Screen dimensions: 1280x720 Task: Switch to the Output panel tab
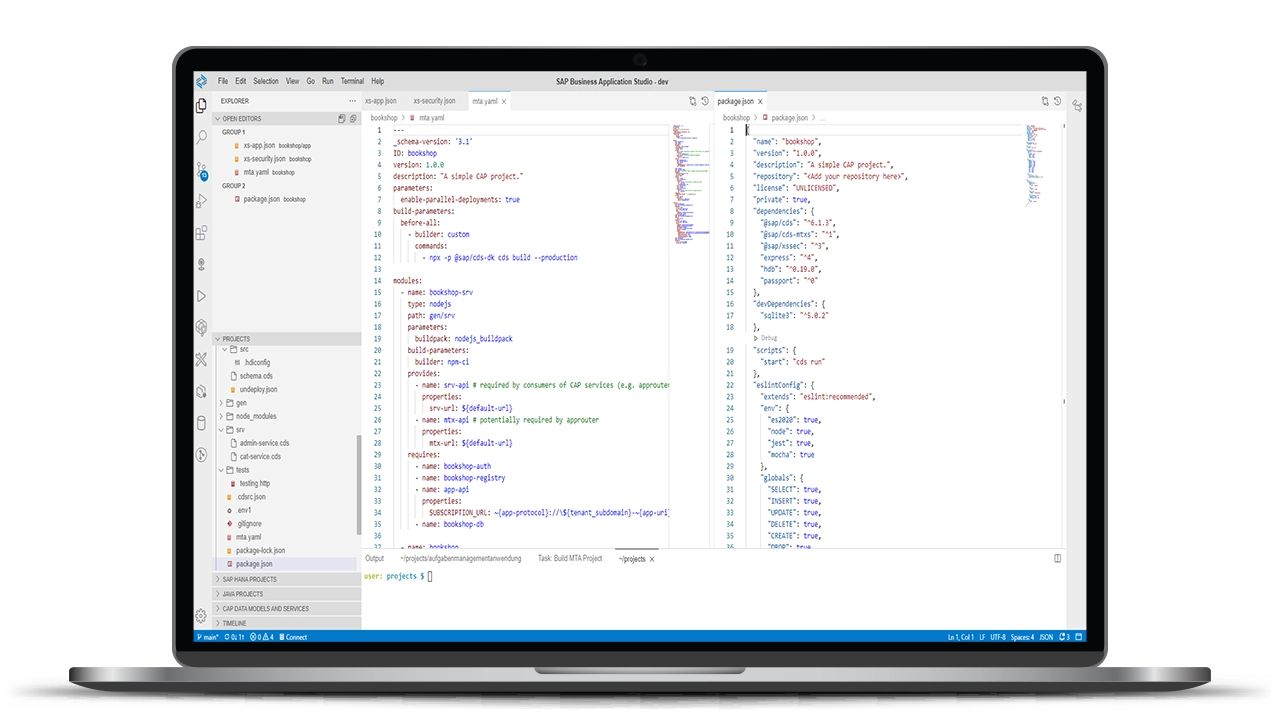pyautogui.click(x=374, y=559)
